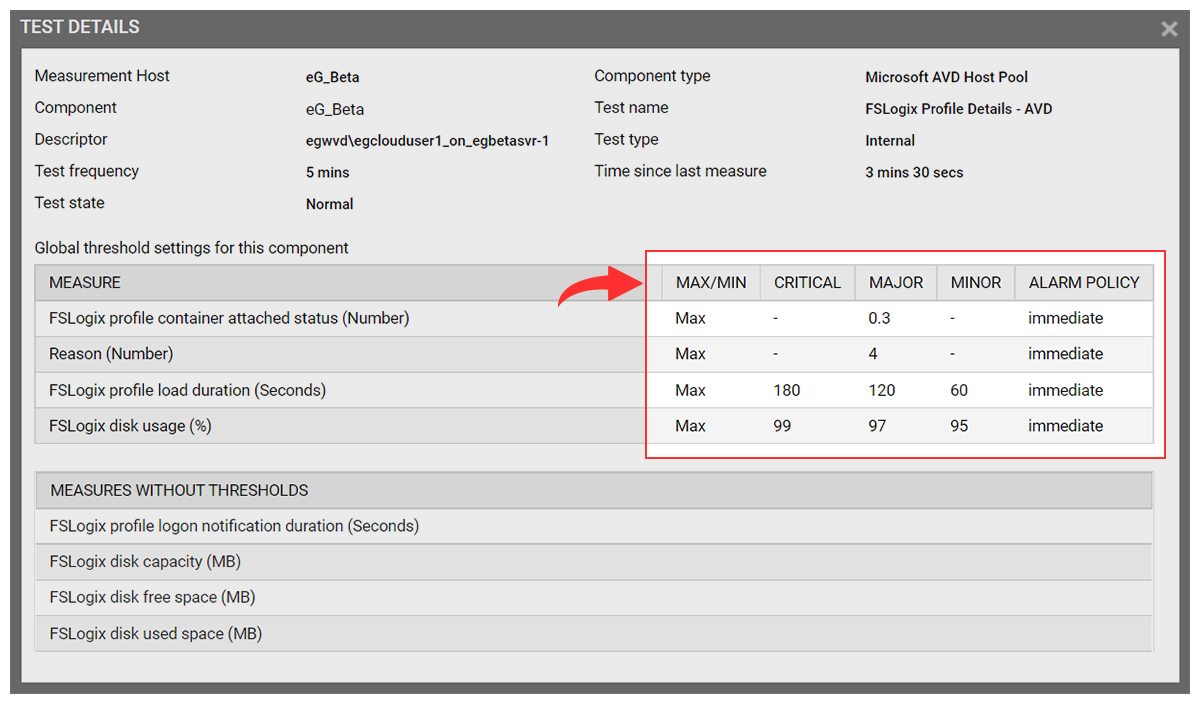This screenshot has height=704, width=1200.
Task: Click the Test frequency value 5 mins
Action: [x=328, y=173]
